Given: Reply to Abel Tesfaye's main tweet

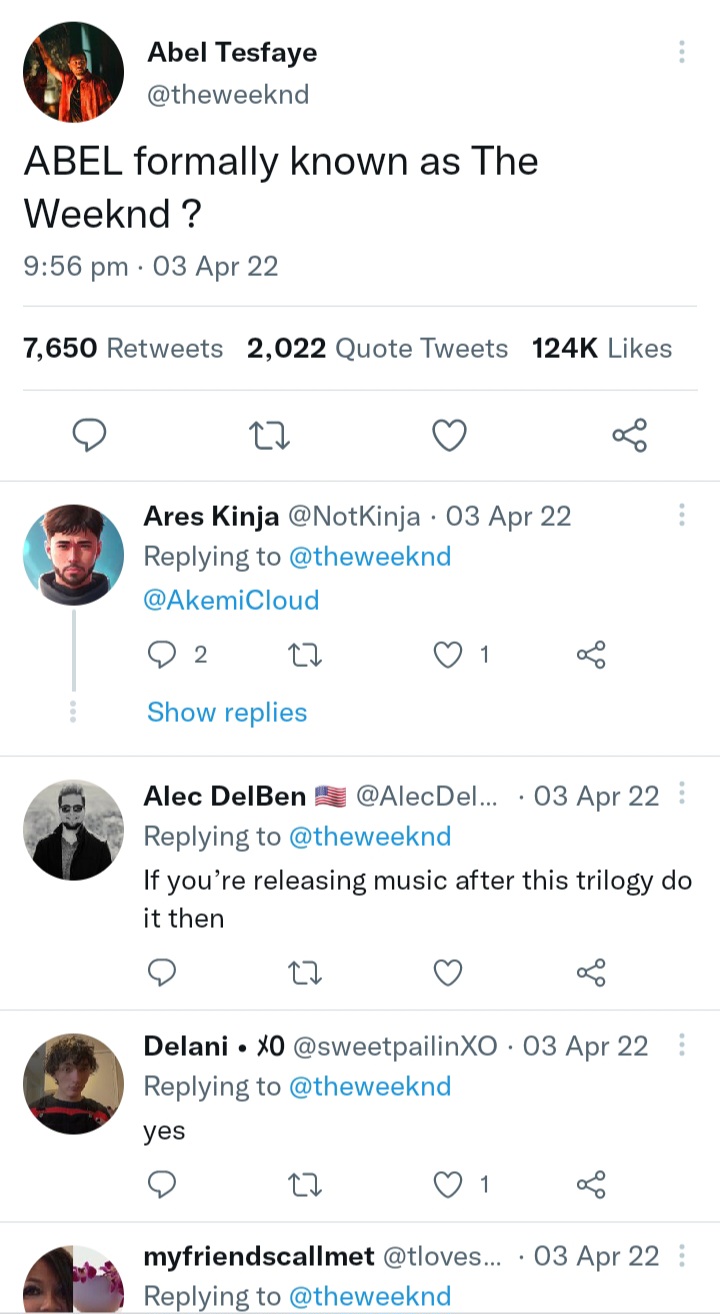Looking at the screenshot, I should click(91, 435).
